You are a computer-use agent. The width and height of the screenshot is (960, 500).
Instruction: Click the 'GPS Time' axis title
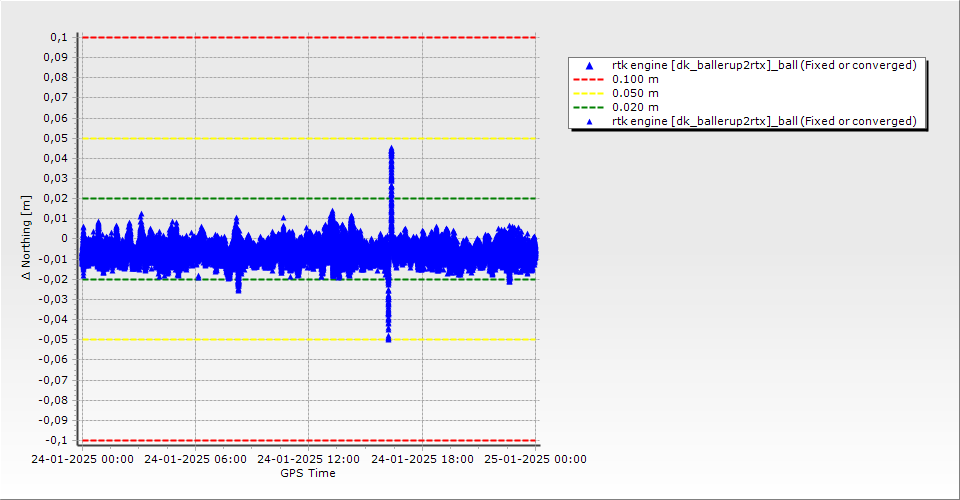[308, 473]
